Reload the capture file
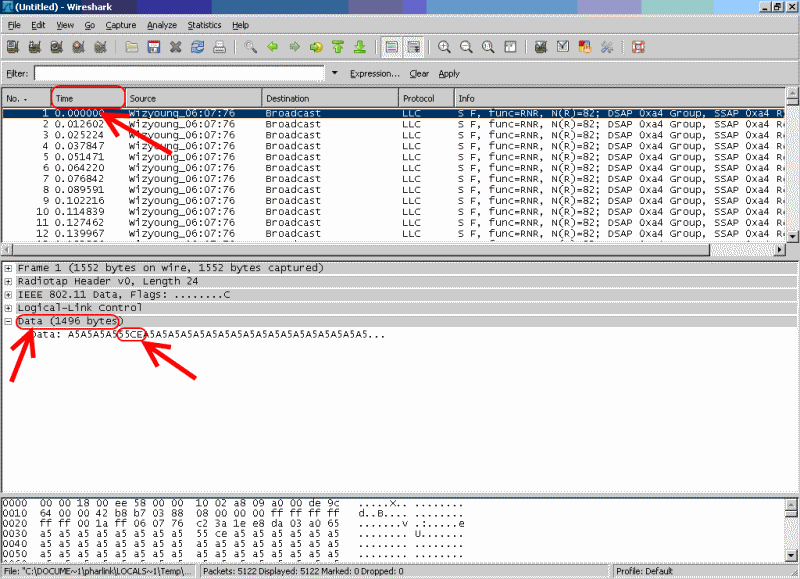The height and width of the screenshot is (579, 800). pos(197,47)
